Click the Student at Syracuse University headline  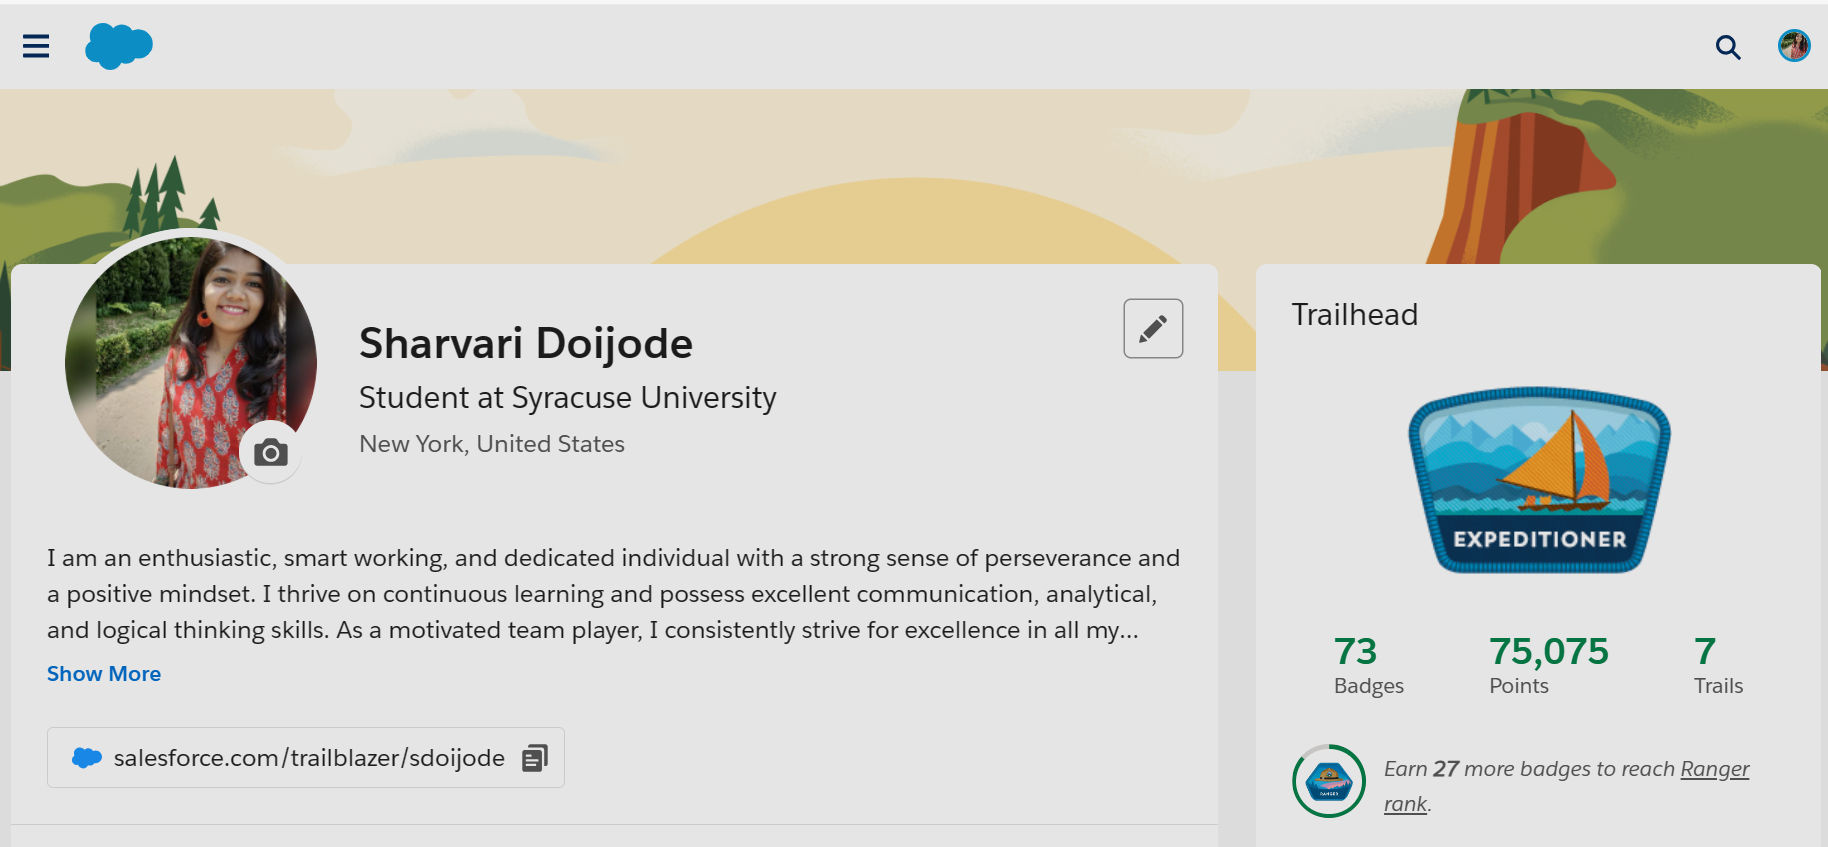coord(567,398)
